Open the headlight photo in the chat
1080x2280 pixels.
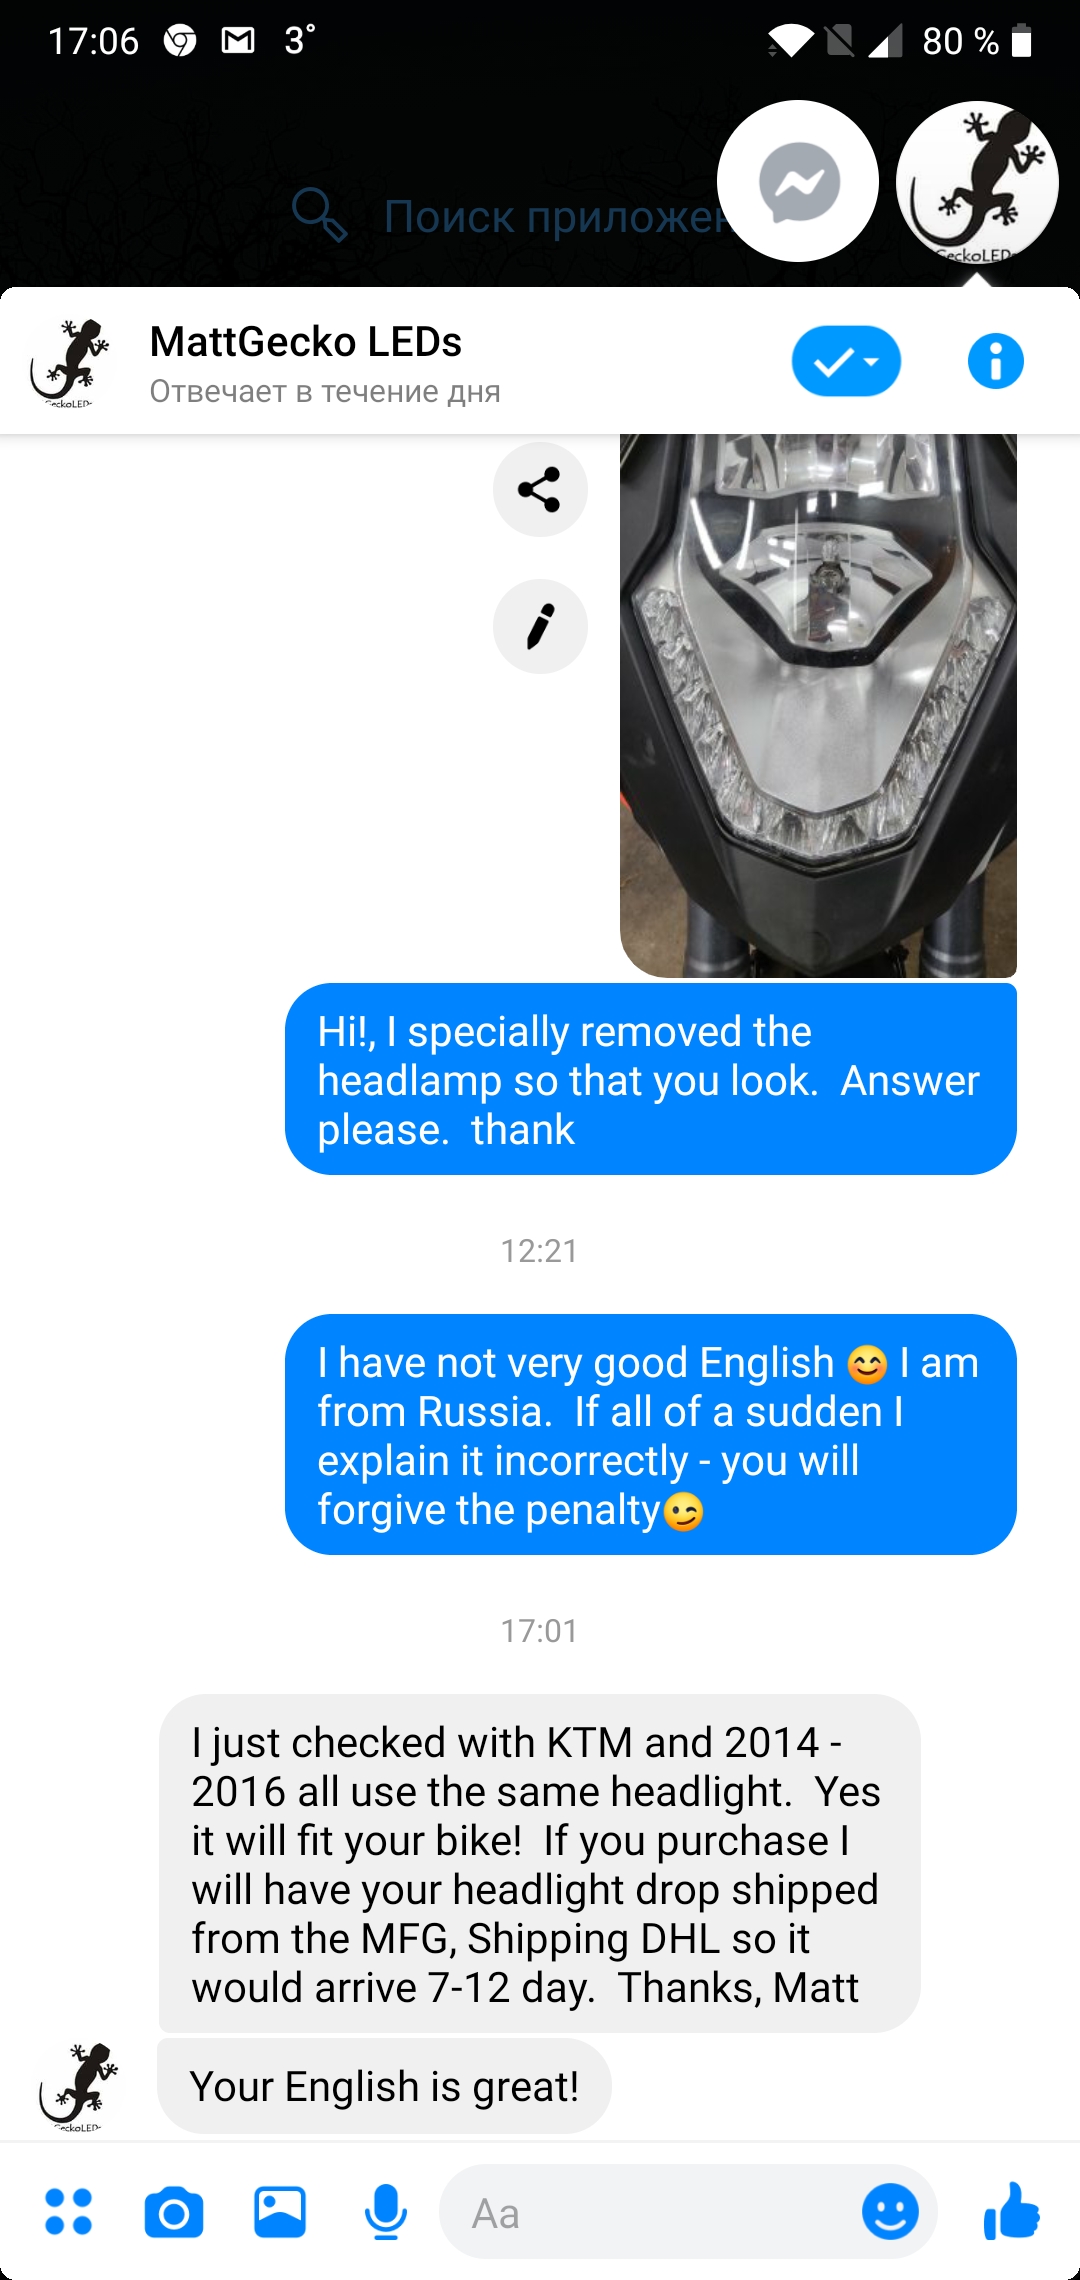(818, 705)
